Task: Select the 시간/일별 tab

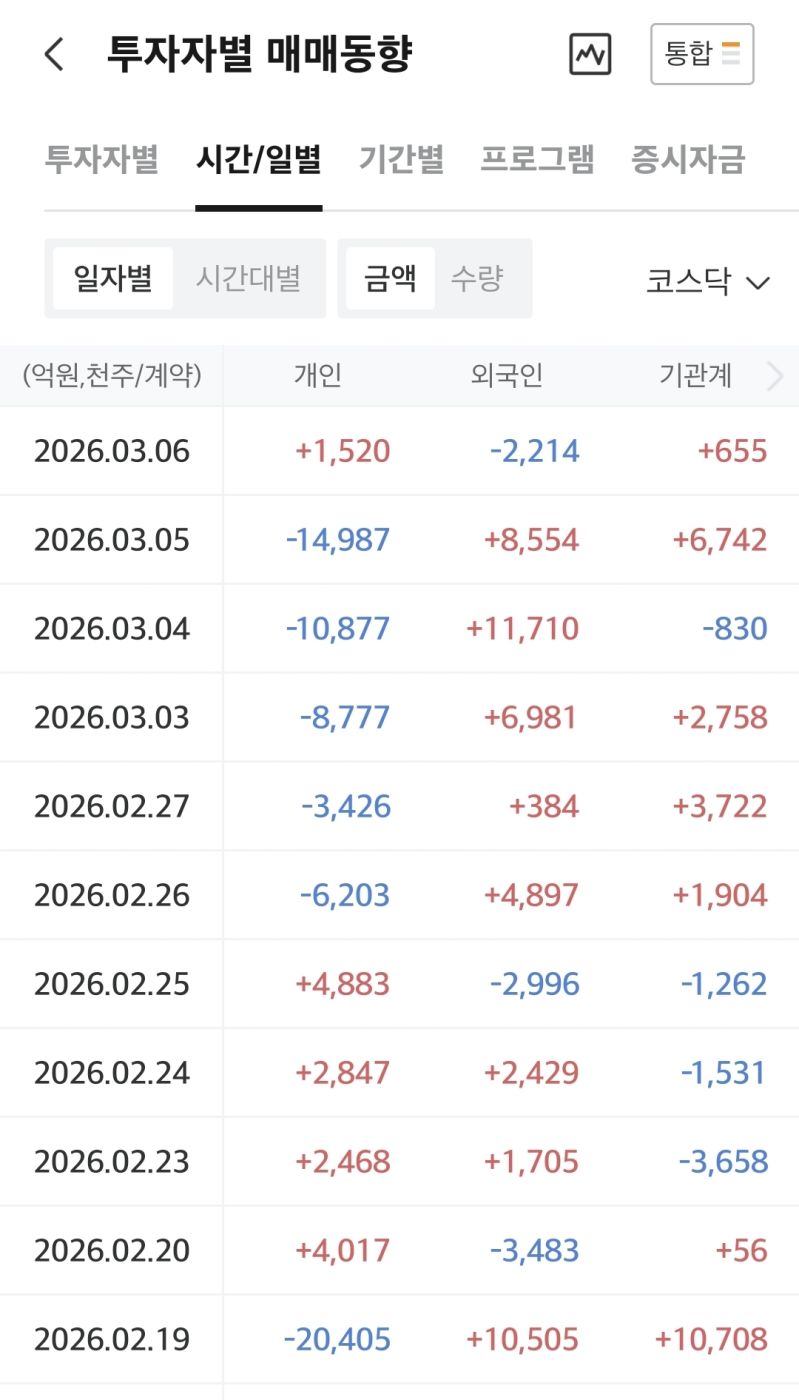Action: pyautogui.click(x=258, y=160)
